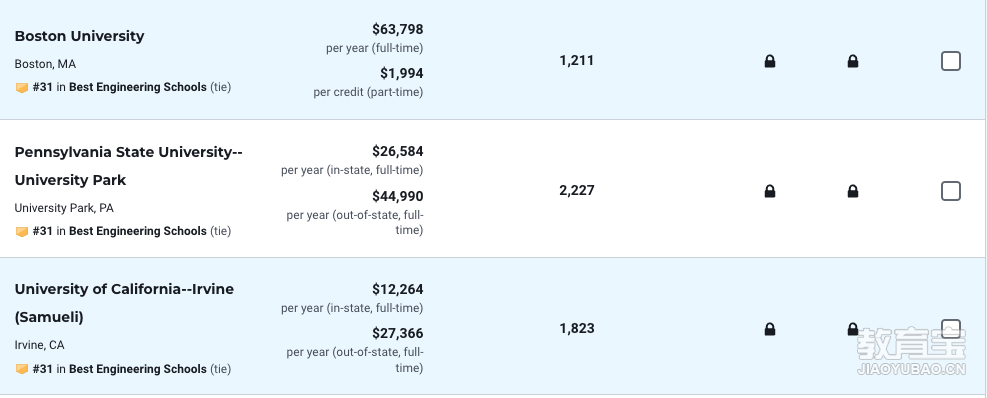
Task: Open Best Engineering Schools link under UC Irvine
Action: pyautogui.click(x=138, y=369)
